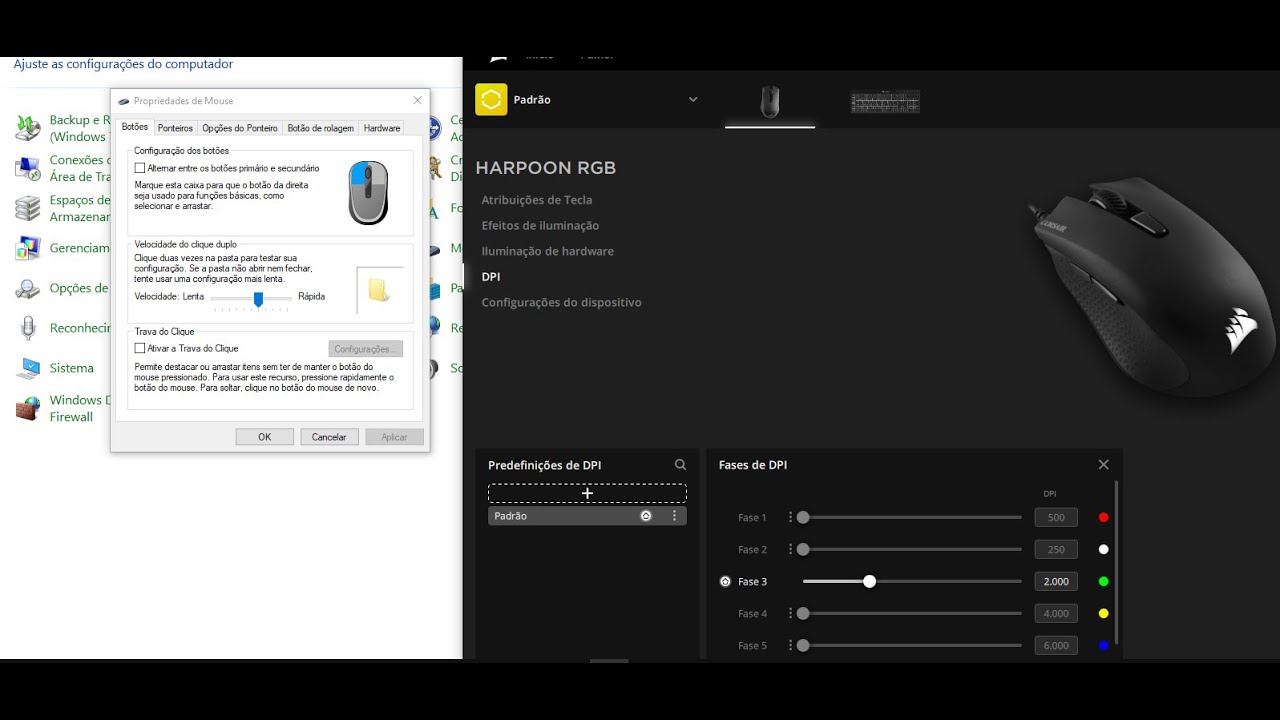Click the Backup e Restauração control panel icon
Viewport: 1280px width, 720px height.
pyautogui.click(x=28, y=127)
